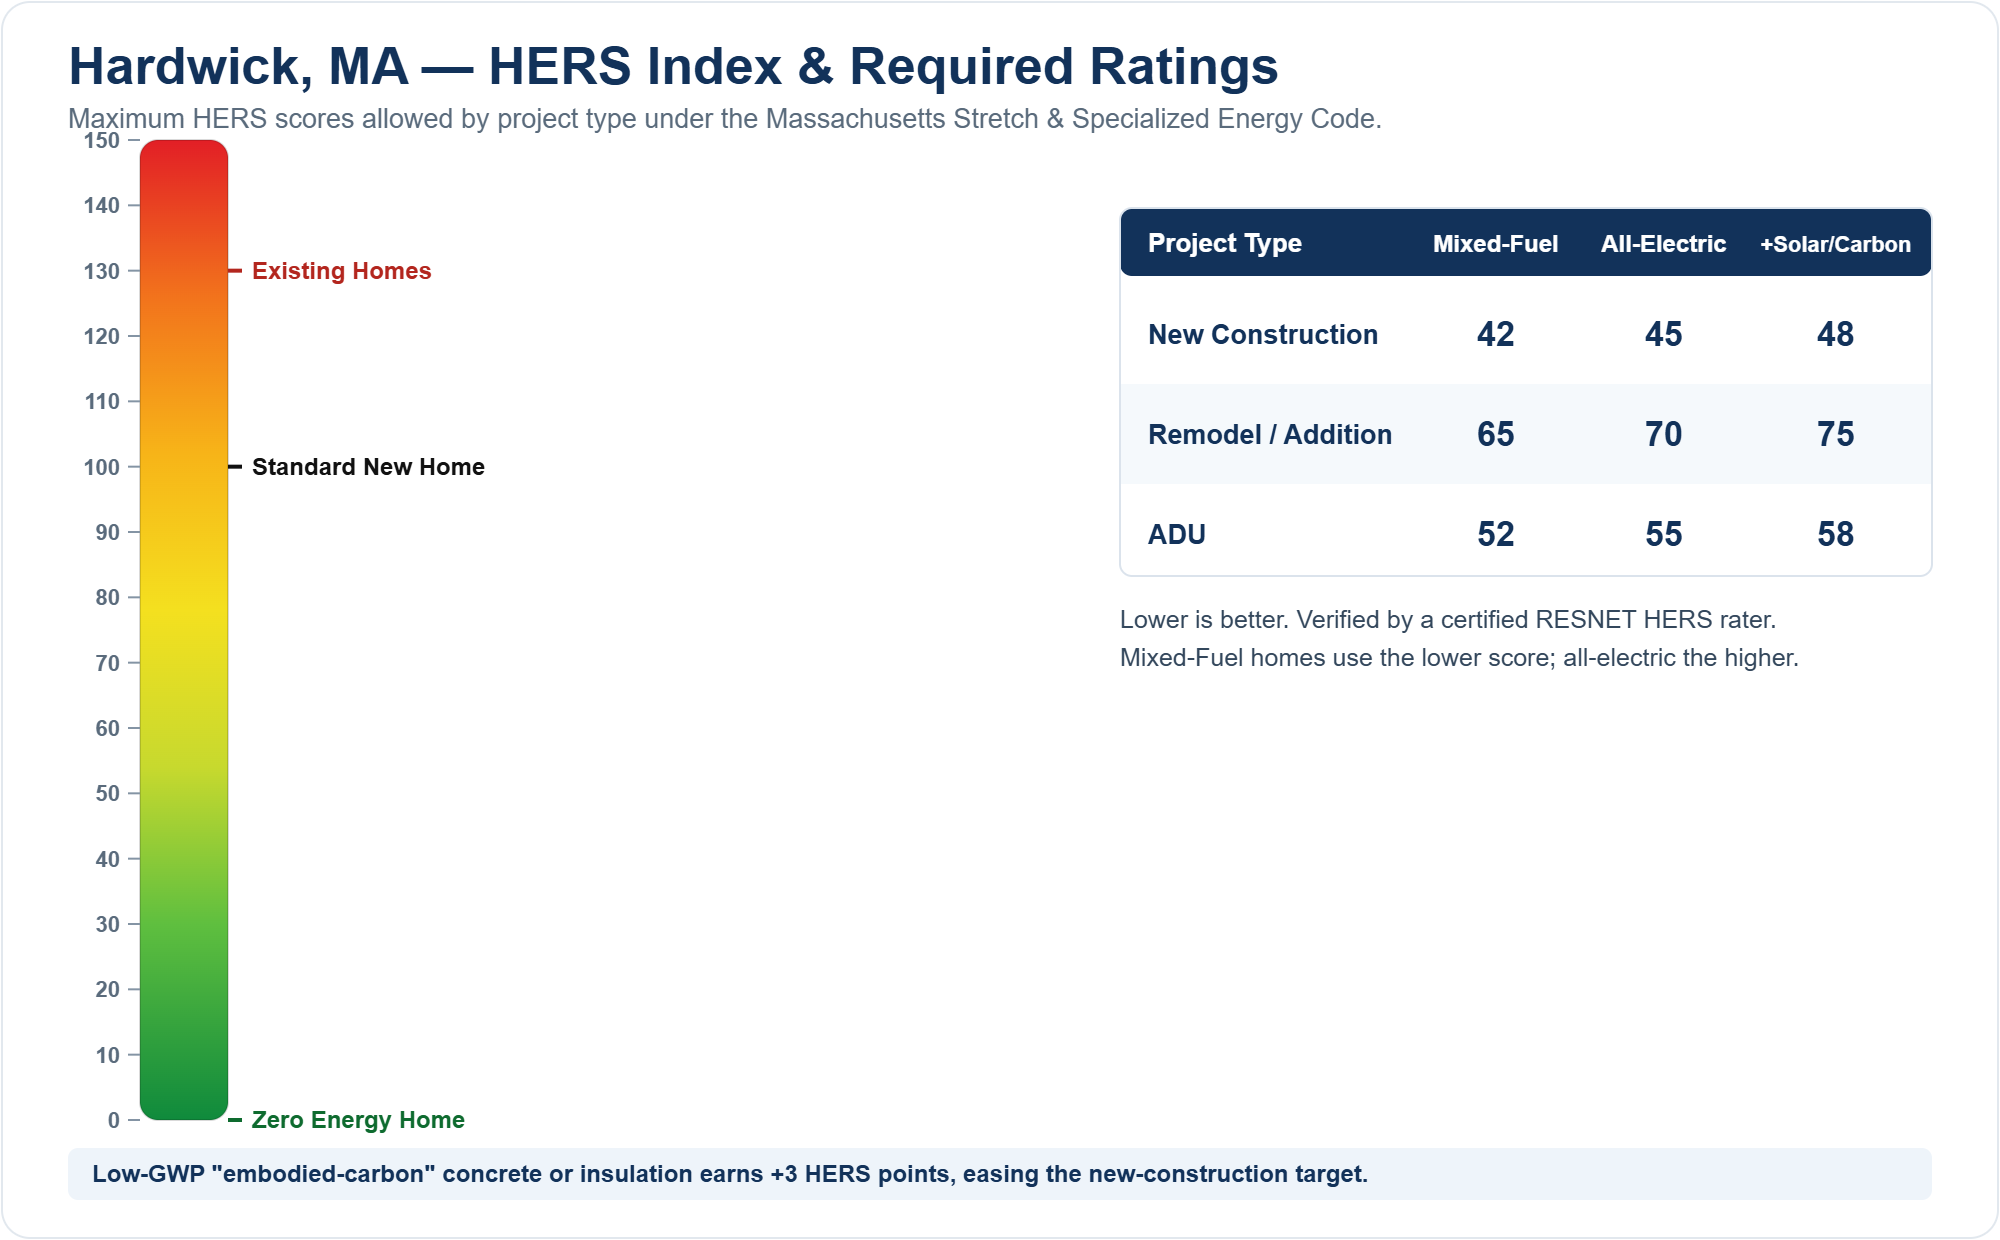Click the 40 axis tick label
Image resolution: width=2000 pixels, height=1240 pixels.
tap(108, 860)
